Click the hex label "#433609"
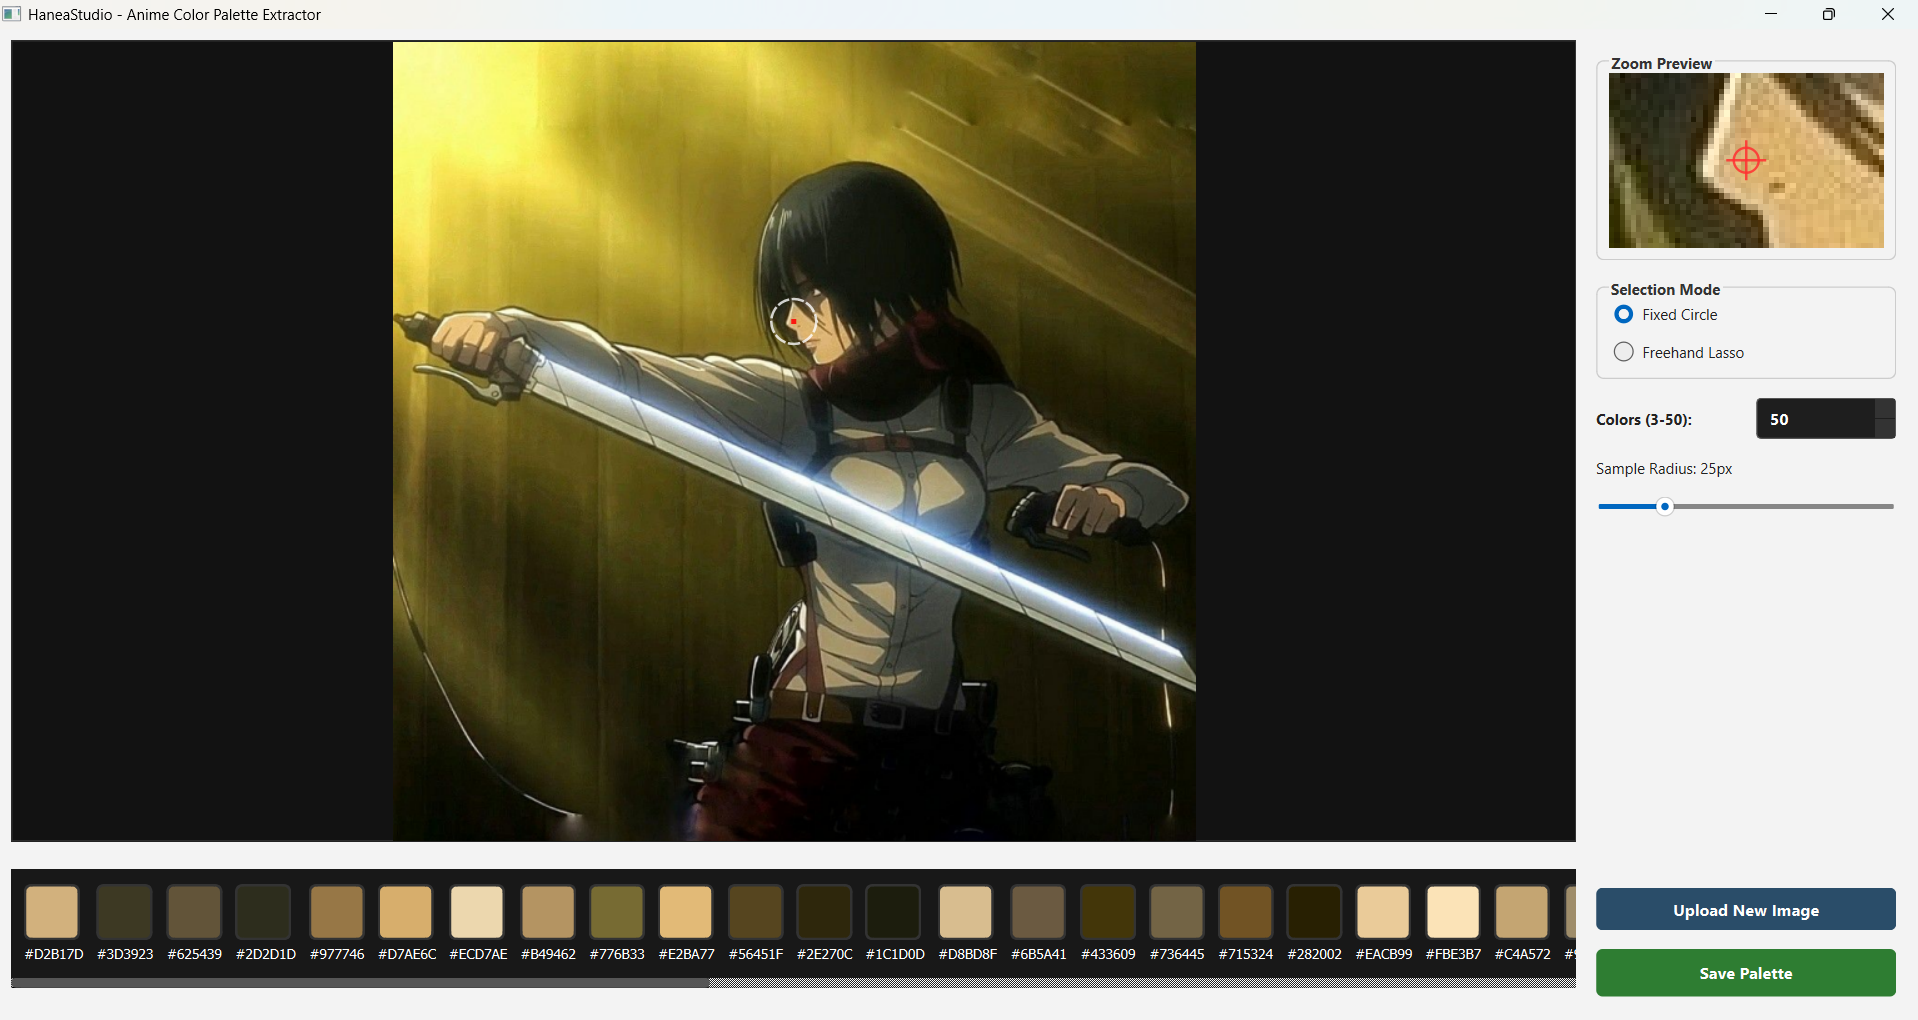 1108,954
